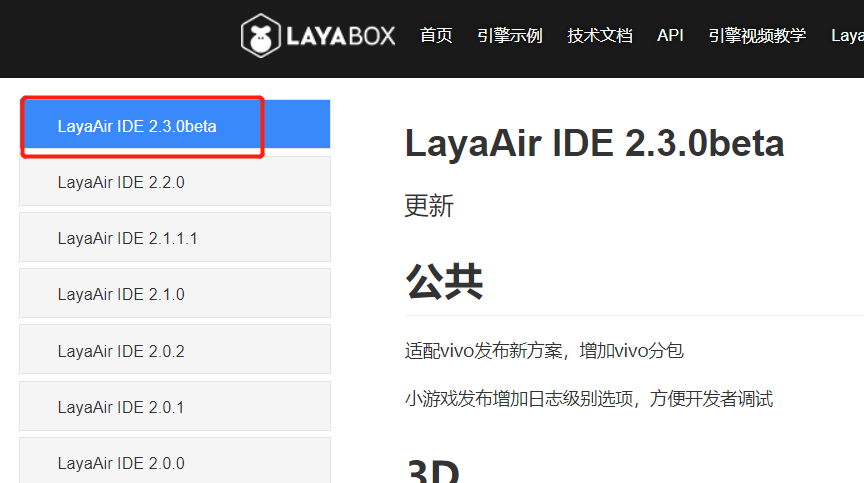
Task: Select LayaAir IDE 2.2.0 version entry
Action: point(175,181)
